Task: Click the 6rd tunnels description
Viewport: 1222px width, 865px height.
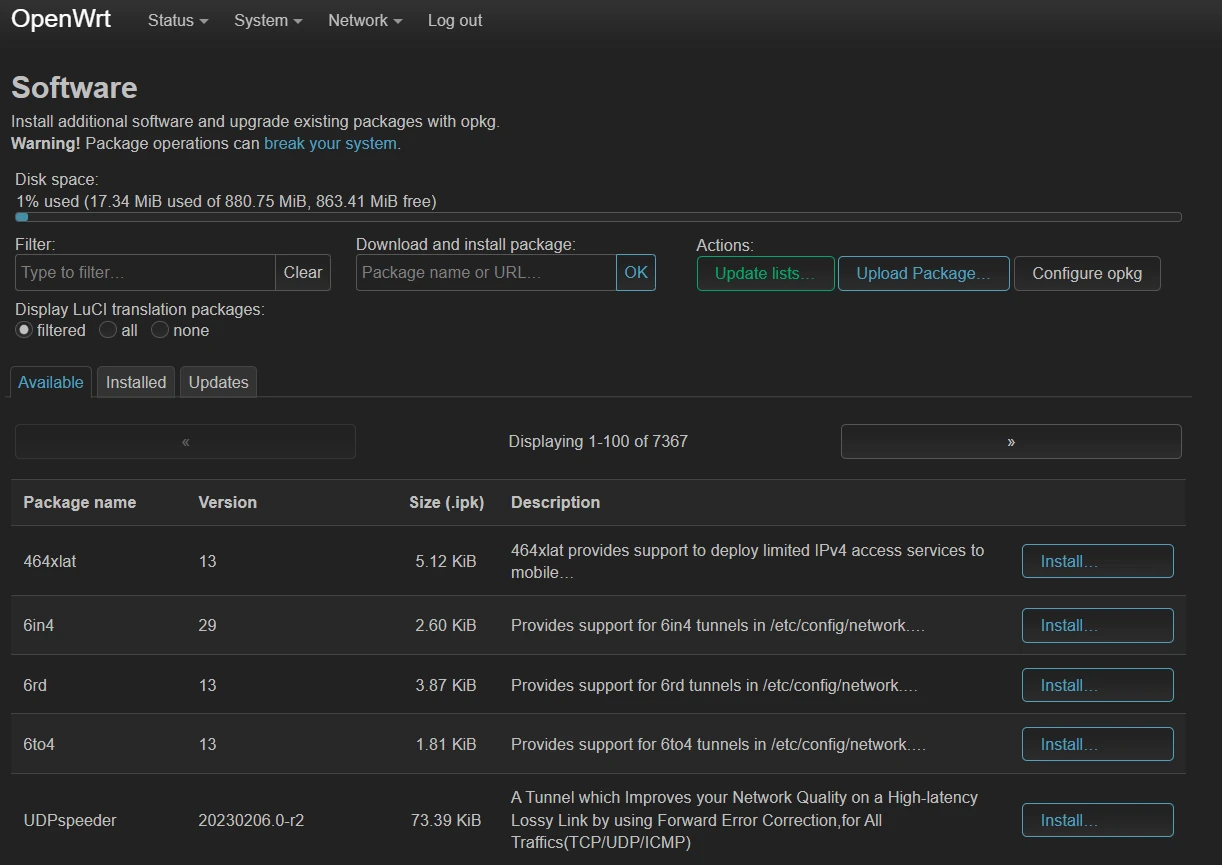Action: pyautogui.click(x=714, y=685)
